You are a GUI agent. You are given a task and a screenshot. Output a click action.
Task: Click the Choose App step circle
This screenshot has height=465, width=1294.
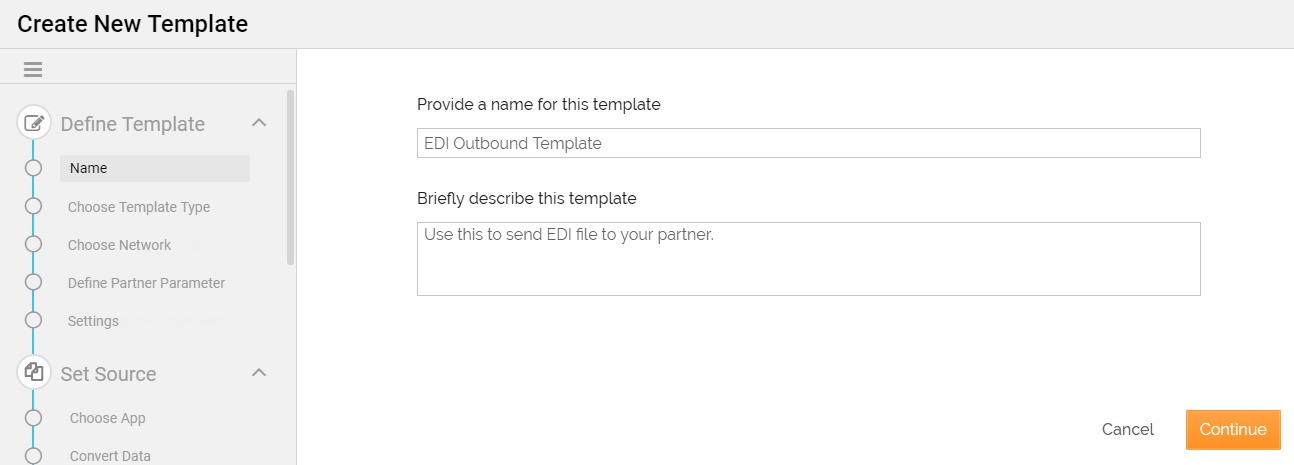coord(33,418)
